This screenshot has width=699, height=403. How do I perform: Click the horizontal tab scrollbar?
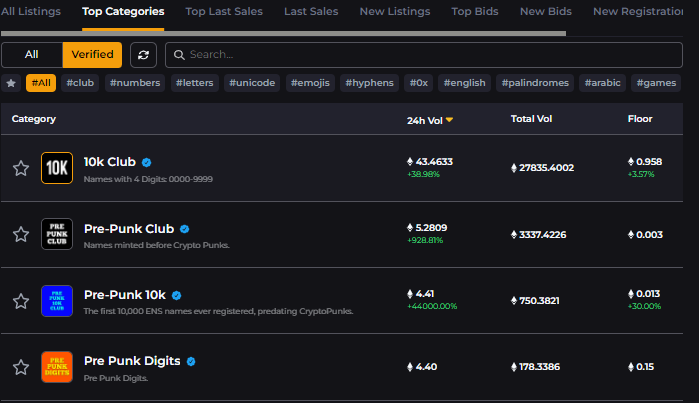(284, 33)
